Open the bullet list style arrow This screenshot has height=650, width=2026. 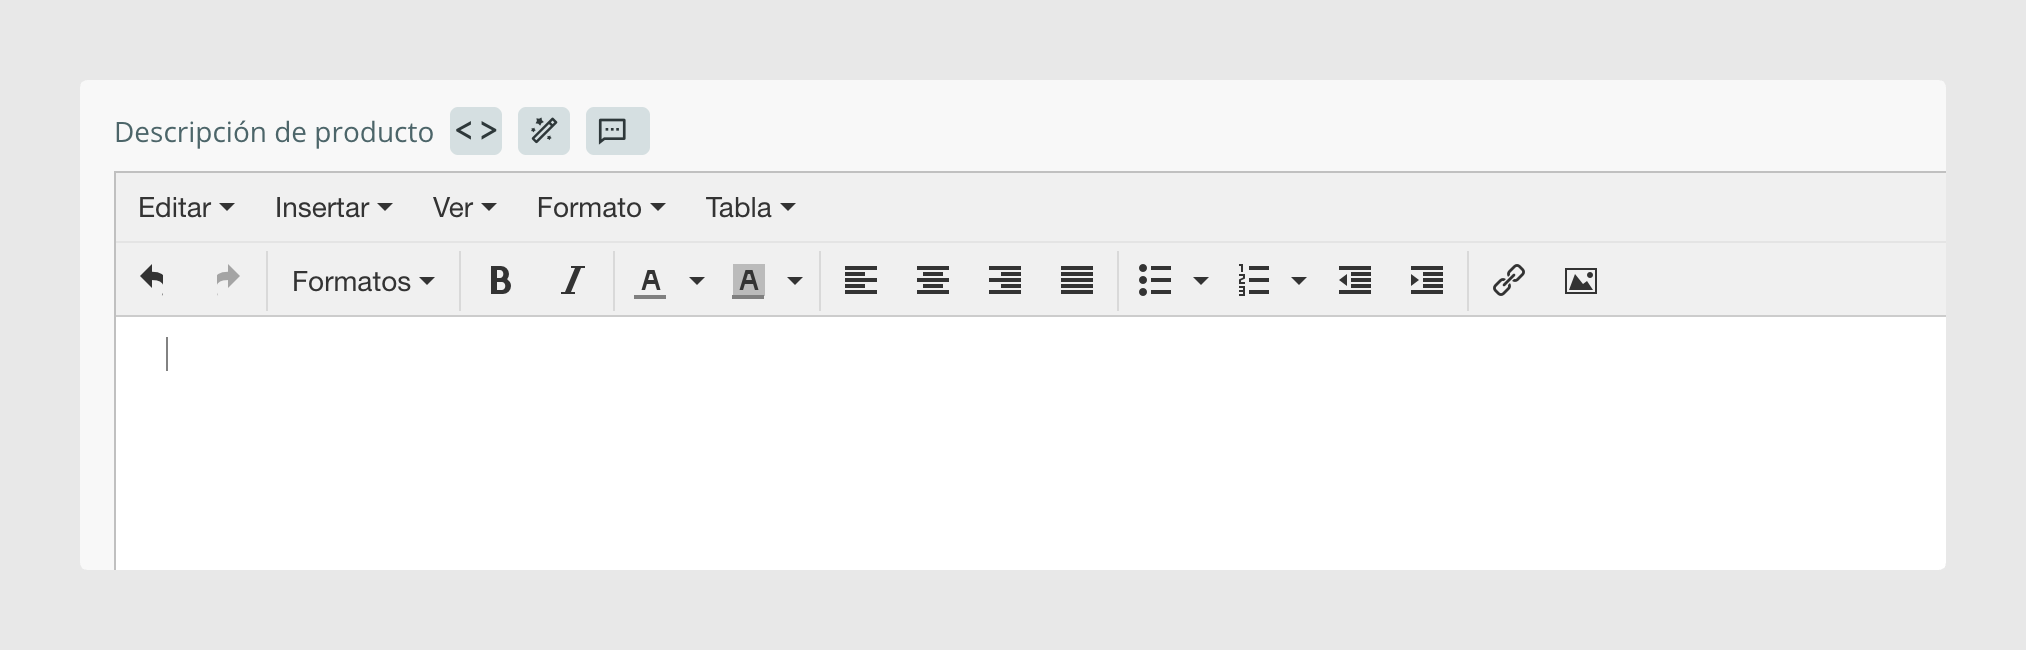(x=1201, y=281)
